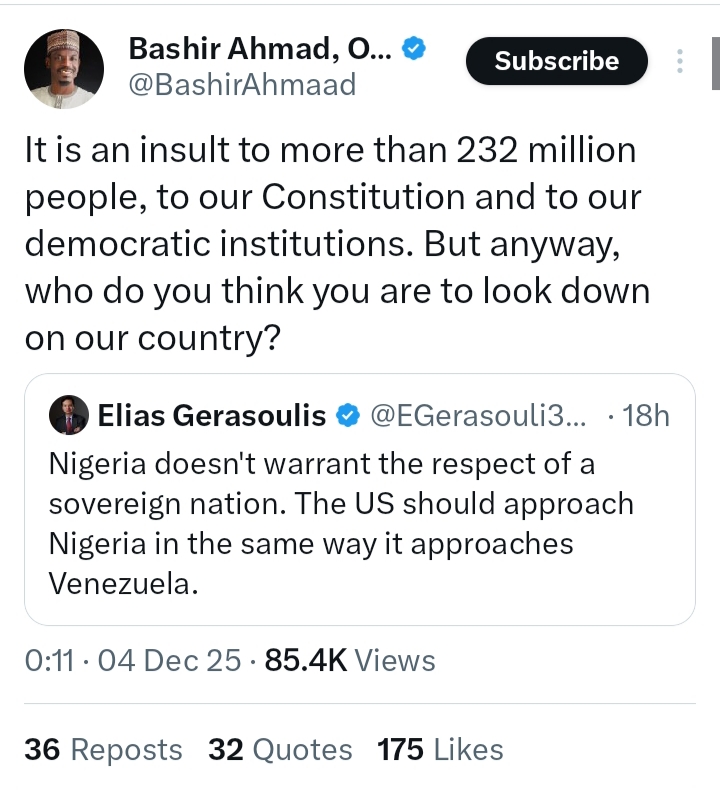
Task: Open the quoted tweet about Nigeria
Action: click(340, 523)
